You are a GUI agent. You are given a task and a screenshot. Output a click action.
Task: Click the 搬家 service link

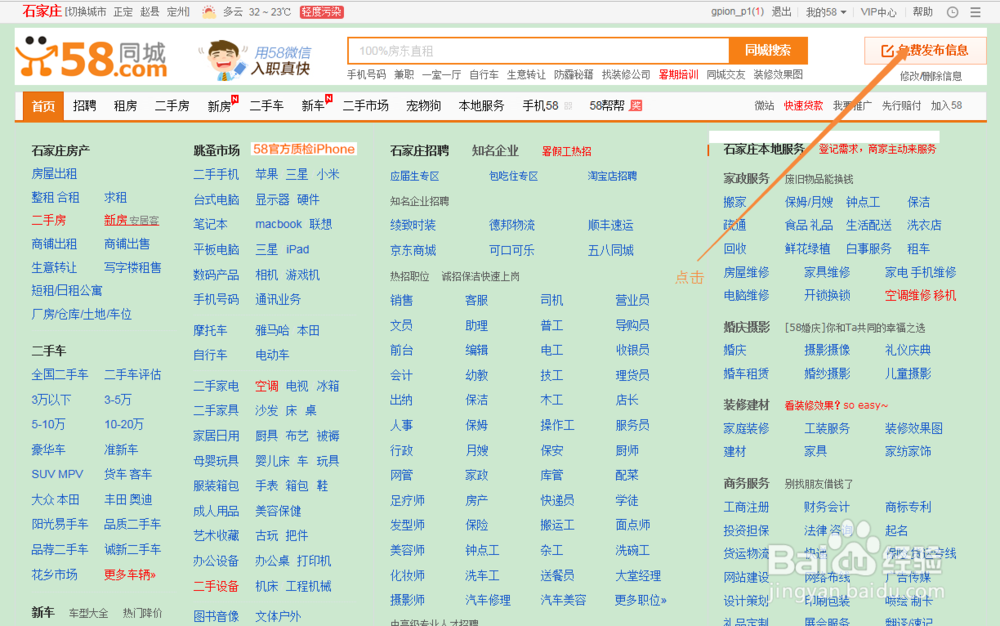[735, 203]
